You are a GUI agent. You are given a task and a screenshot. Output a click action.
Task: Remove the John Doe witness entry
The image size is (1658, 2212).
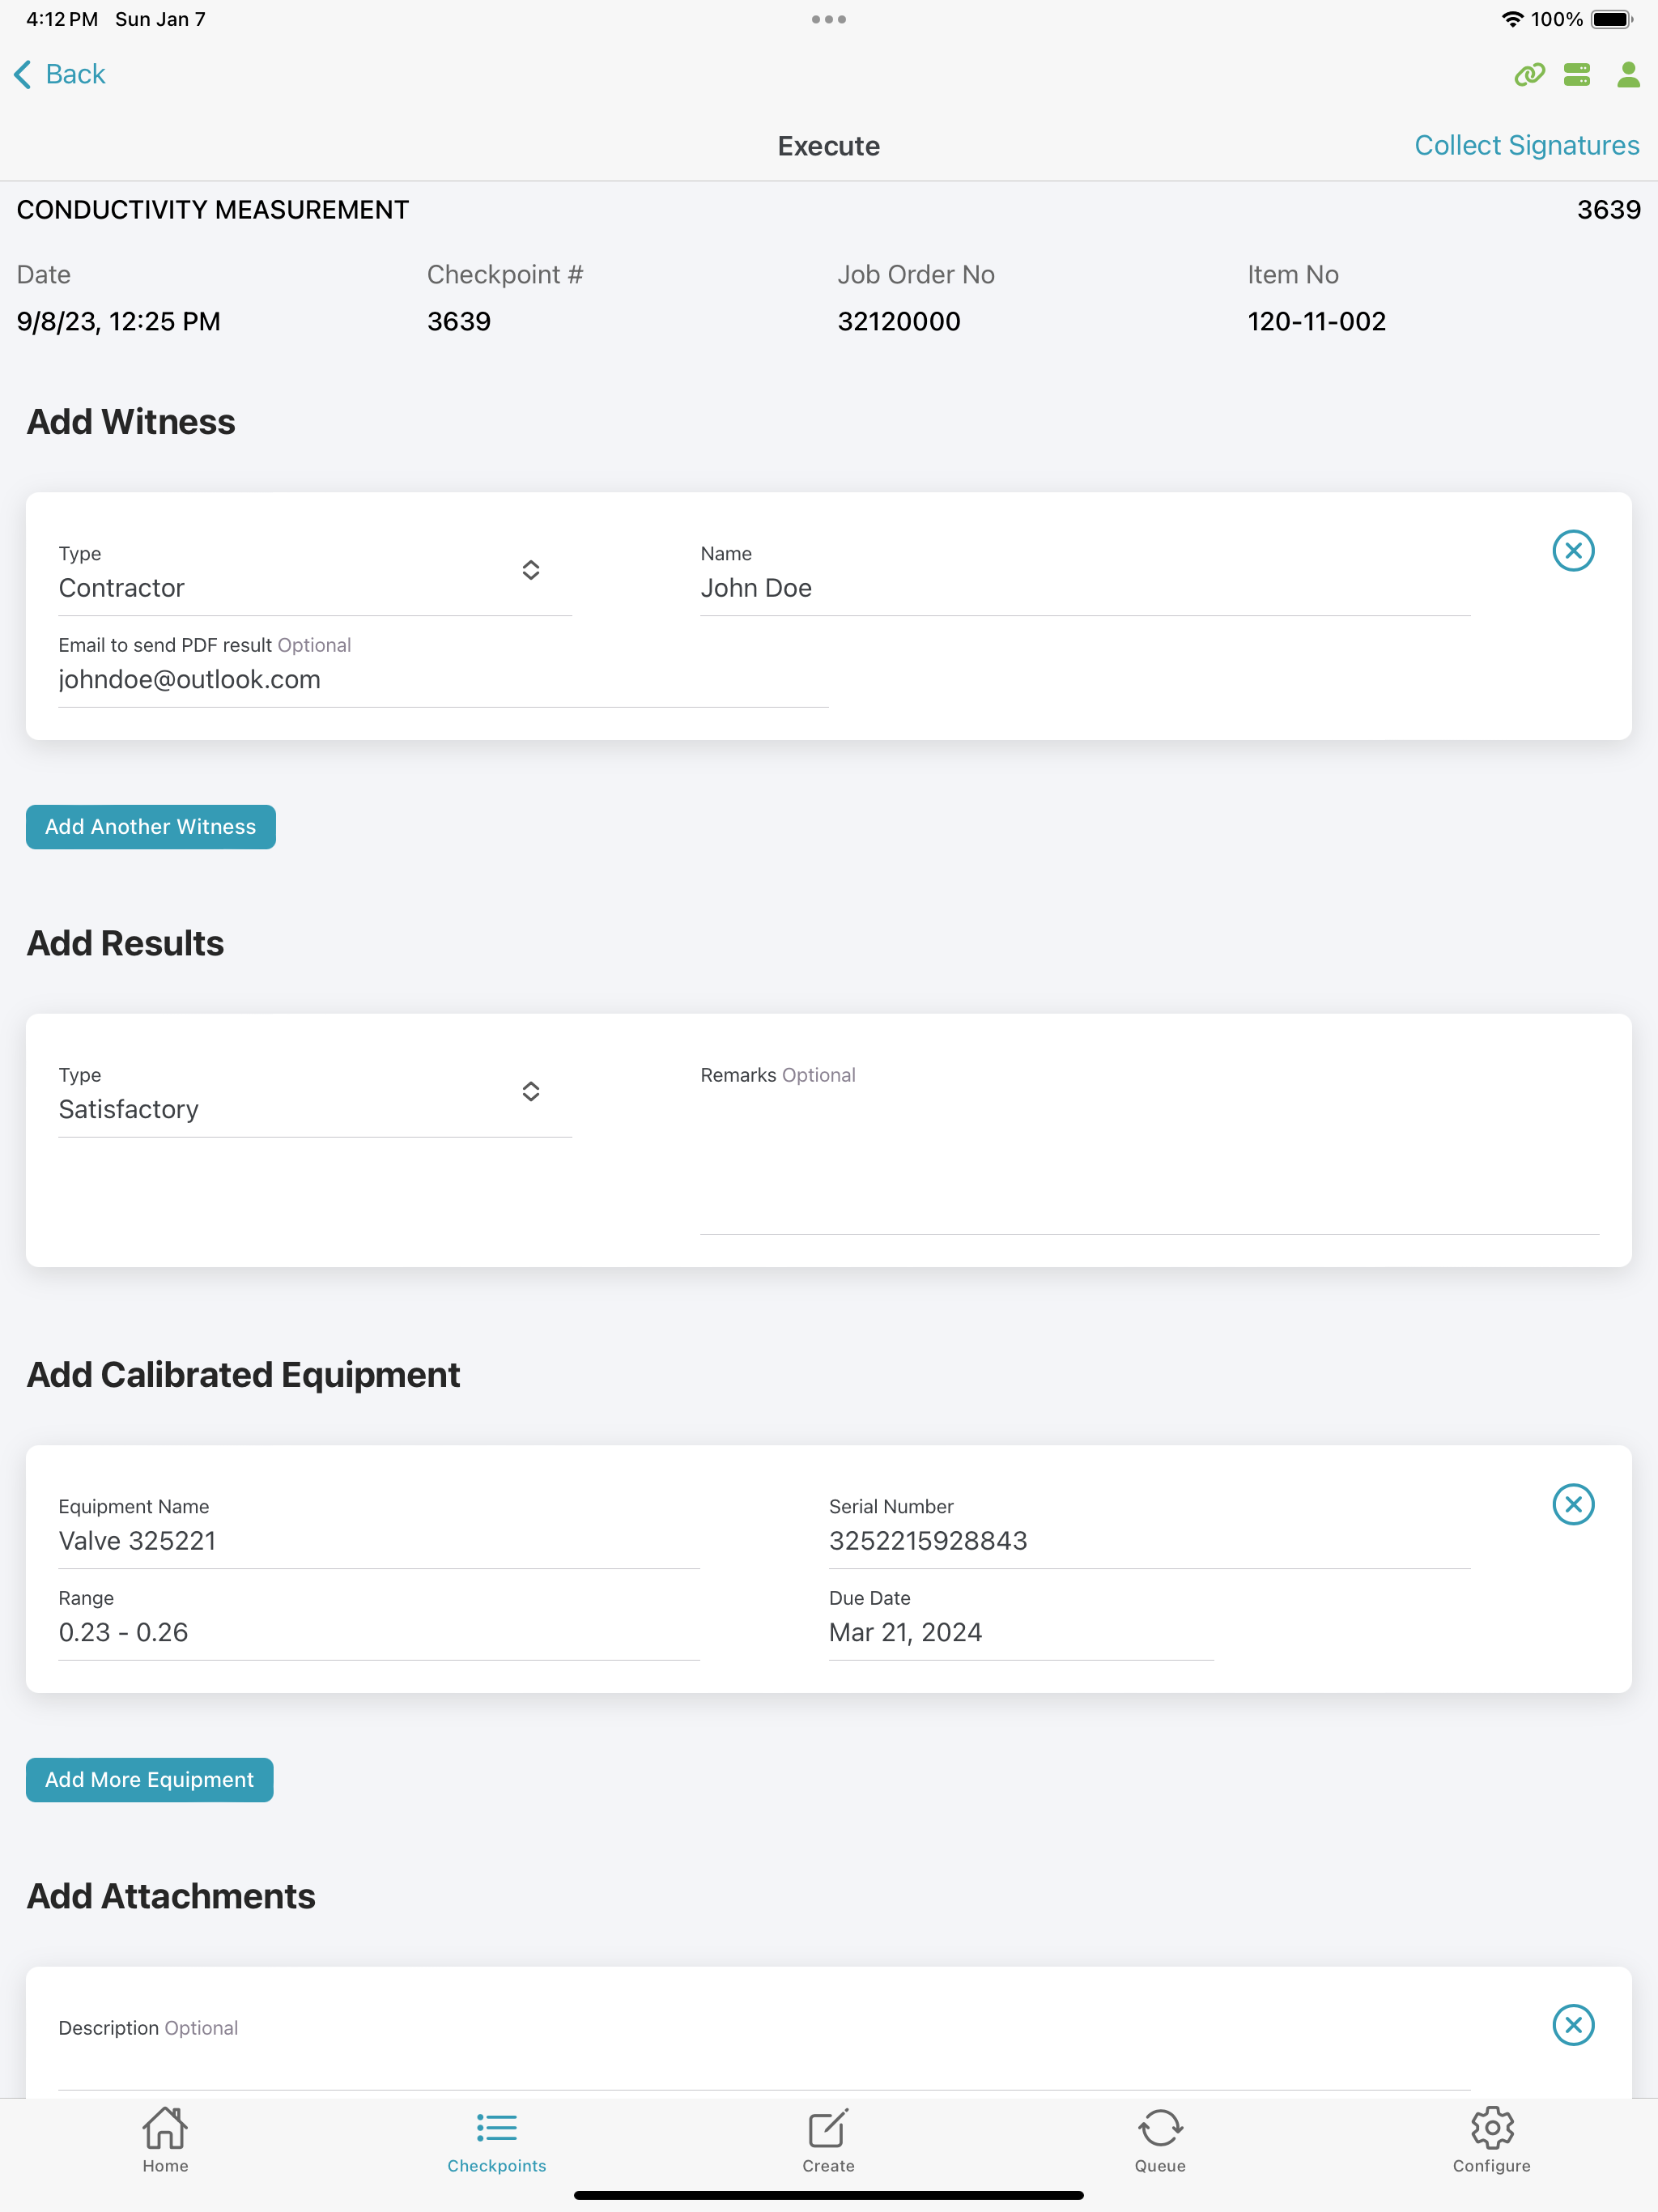(x=1572, y=551)
